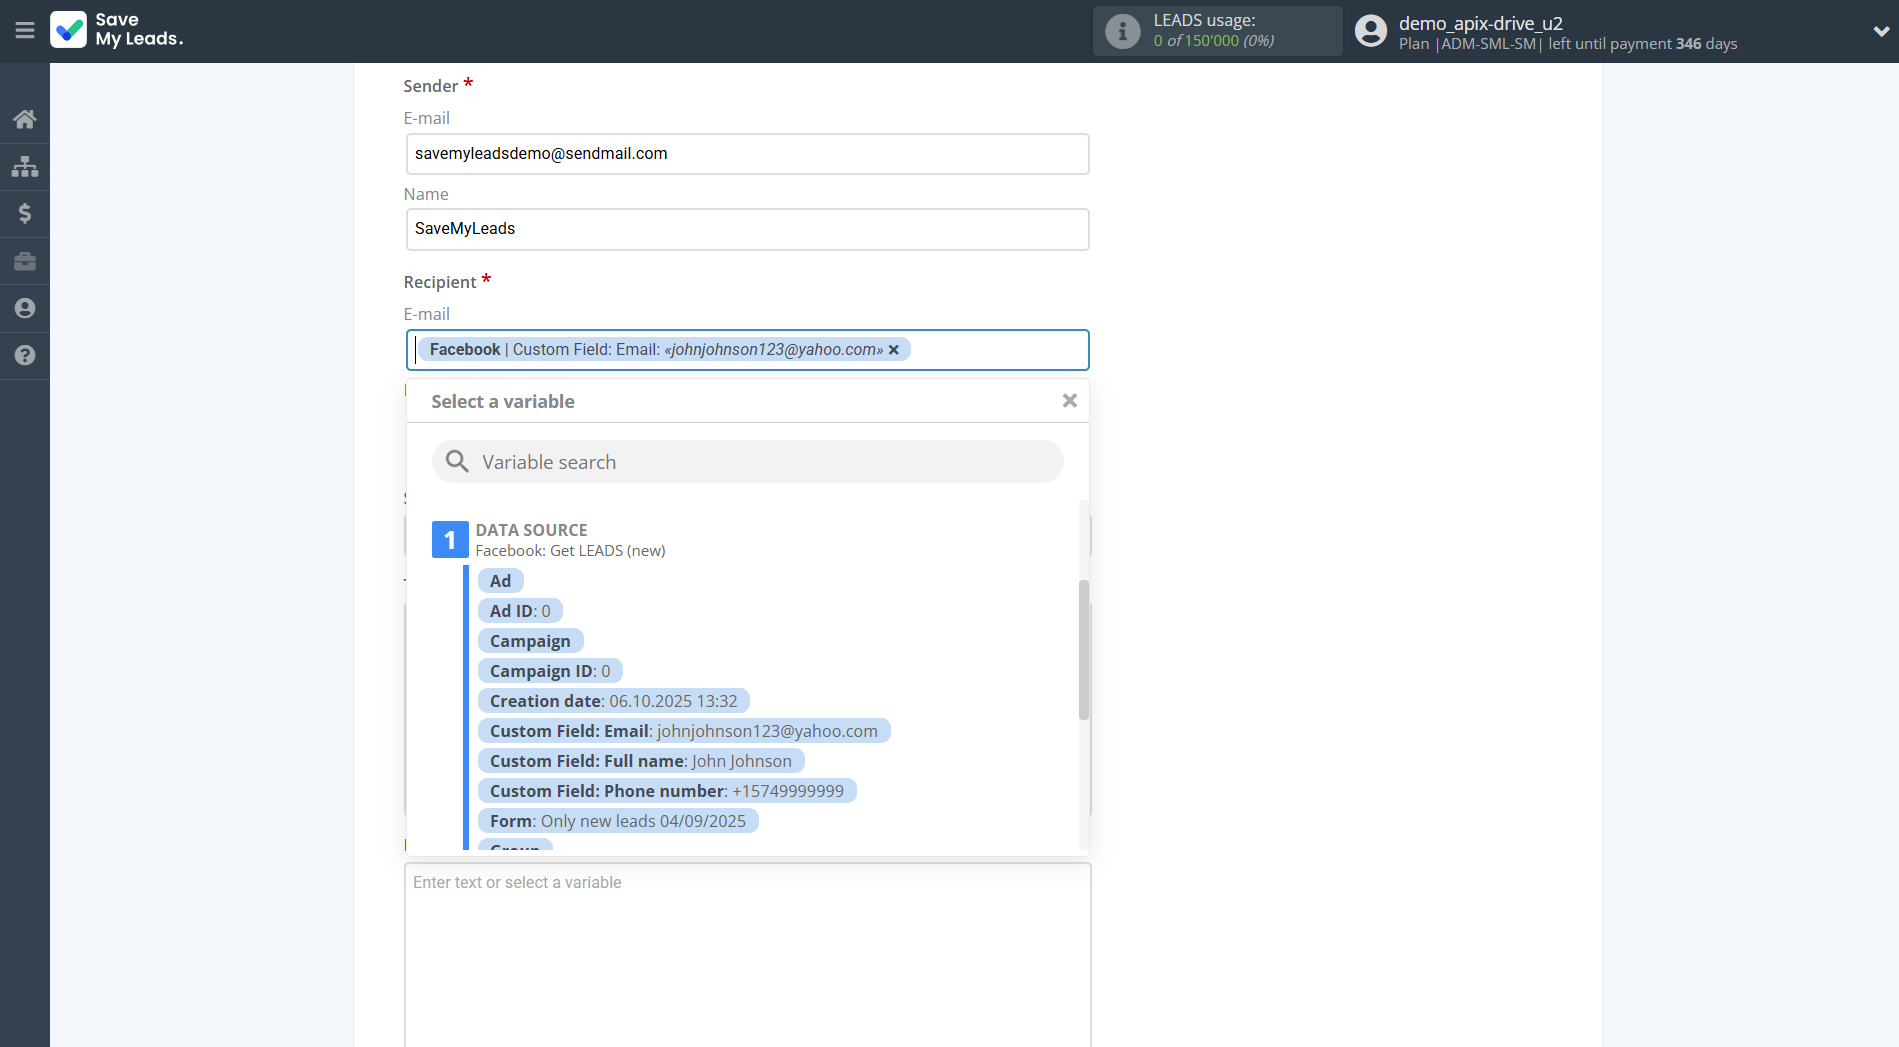Viewport: 1899px width, 1047px height.
Task: Select the Custom Field: Full name variable
Action: (640, 761)
